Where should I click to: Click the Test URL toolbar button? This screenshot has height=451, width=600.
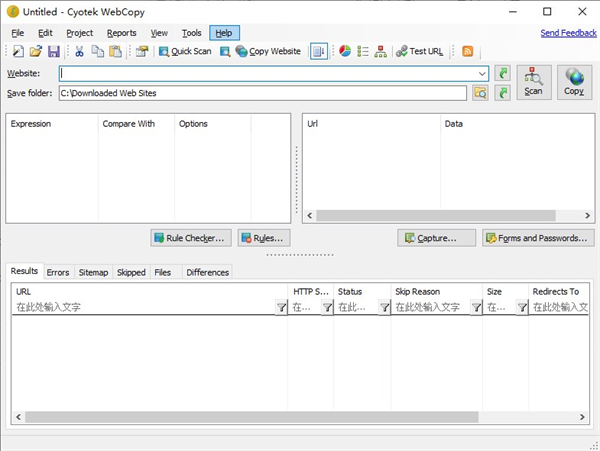point(419,51)
